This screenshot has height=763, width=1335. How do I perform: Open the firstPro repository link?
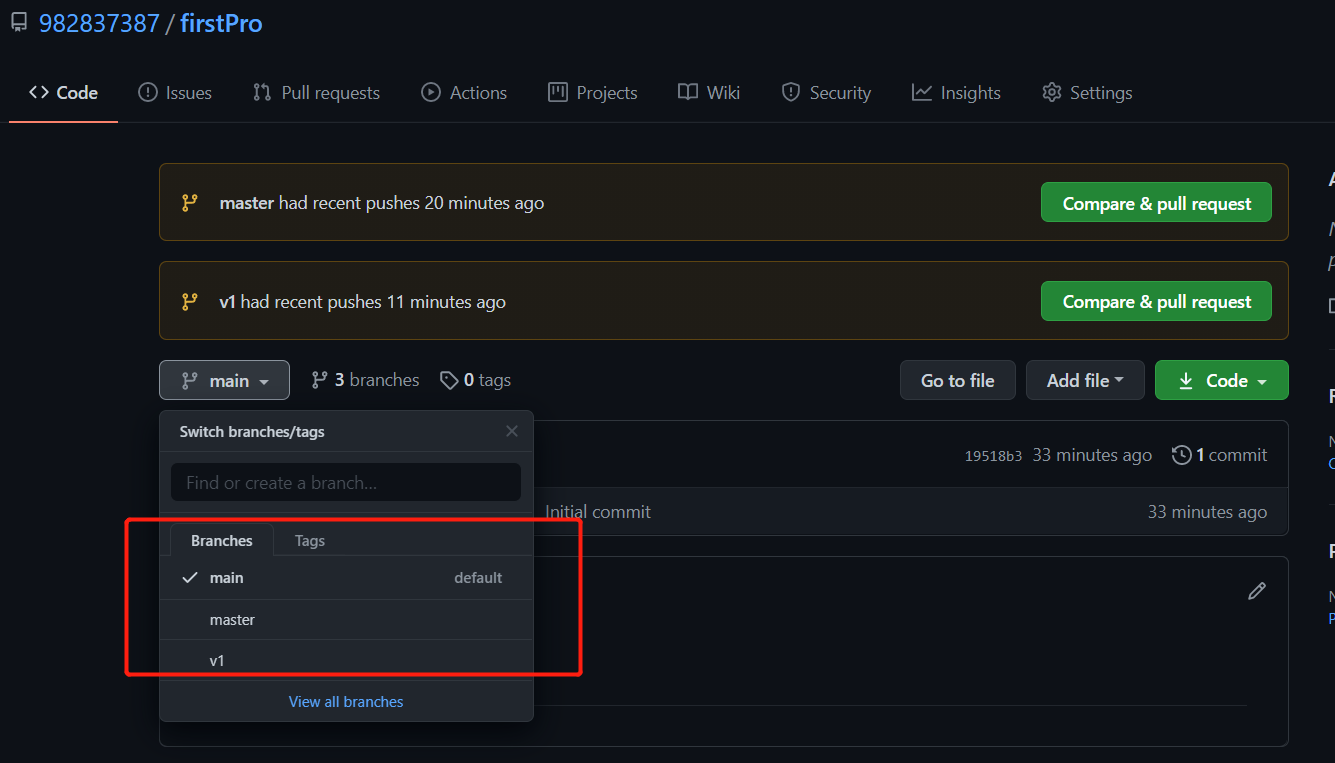point(221,23)
